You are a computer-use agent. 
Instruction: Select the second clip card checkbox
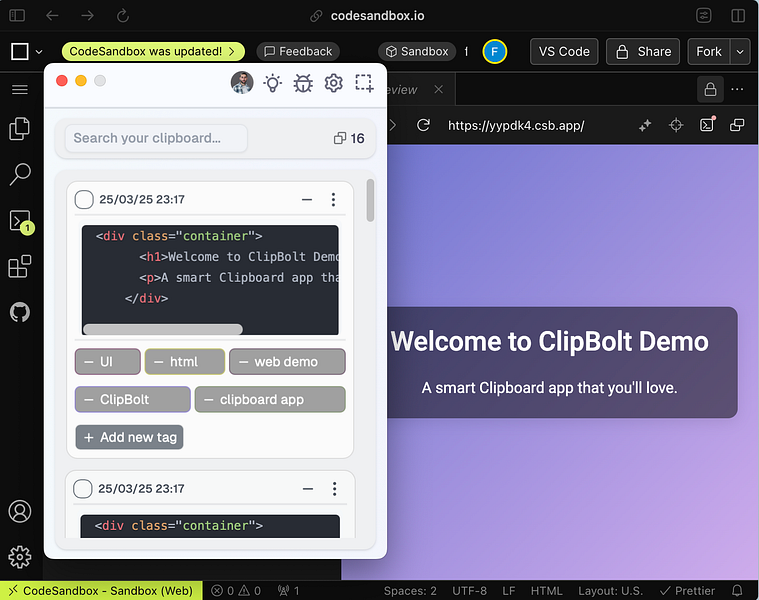coord(83,489)
